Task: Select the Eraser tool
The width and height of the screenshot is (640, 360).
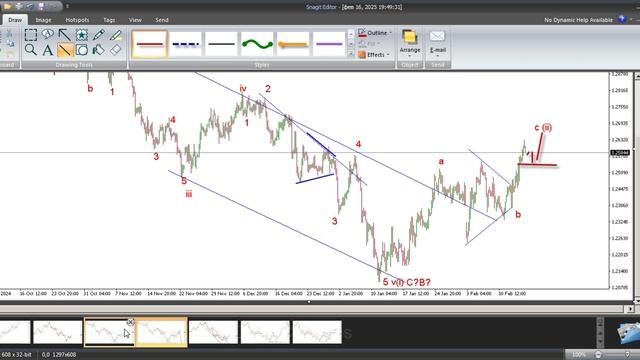Action: pos(116,50)
